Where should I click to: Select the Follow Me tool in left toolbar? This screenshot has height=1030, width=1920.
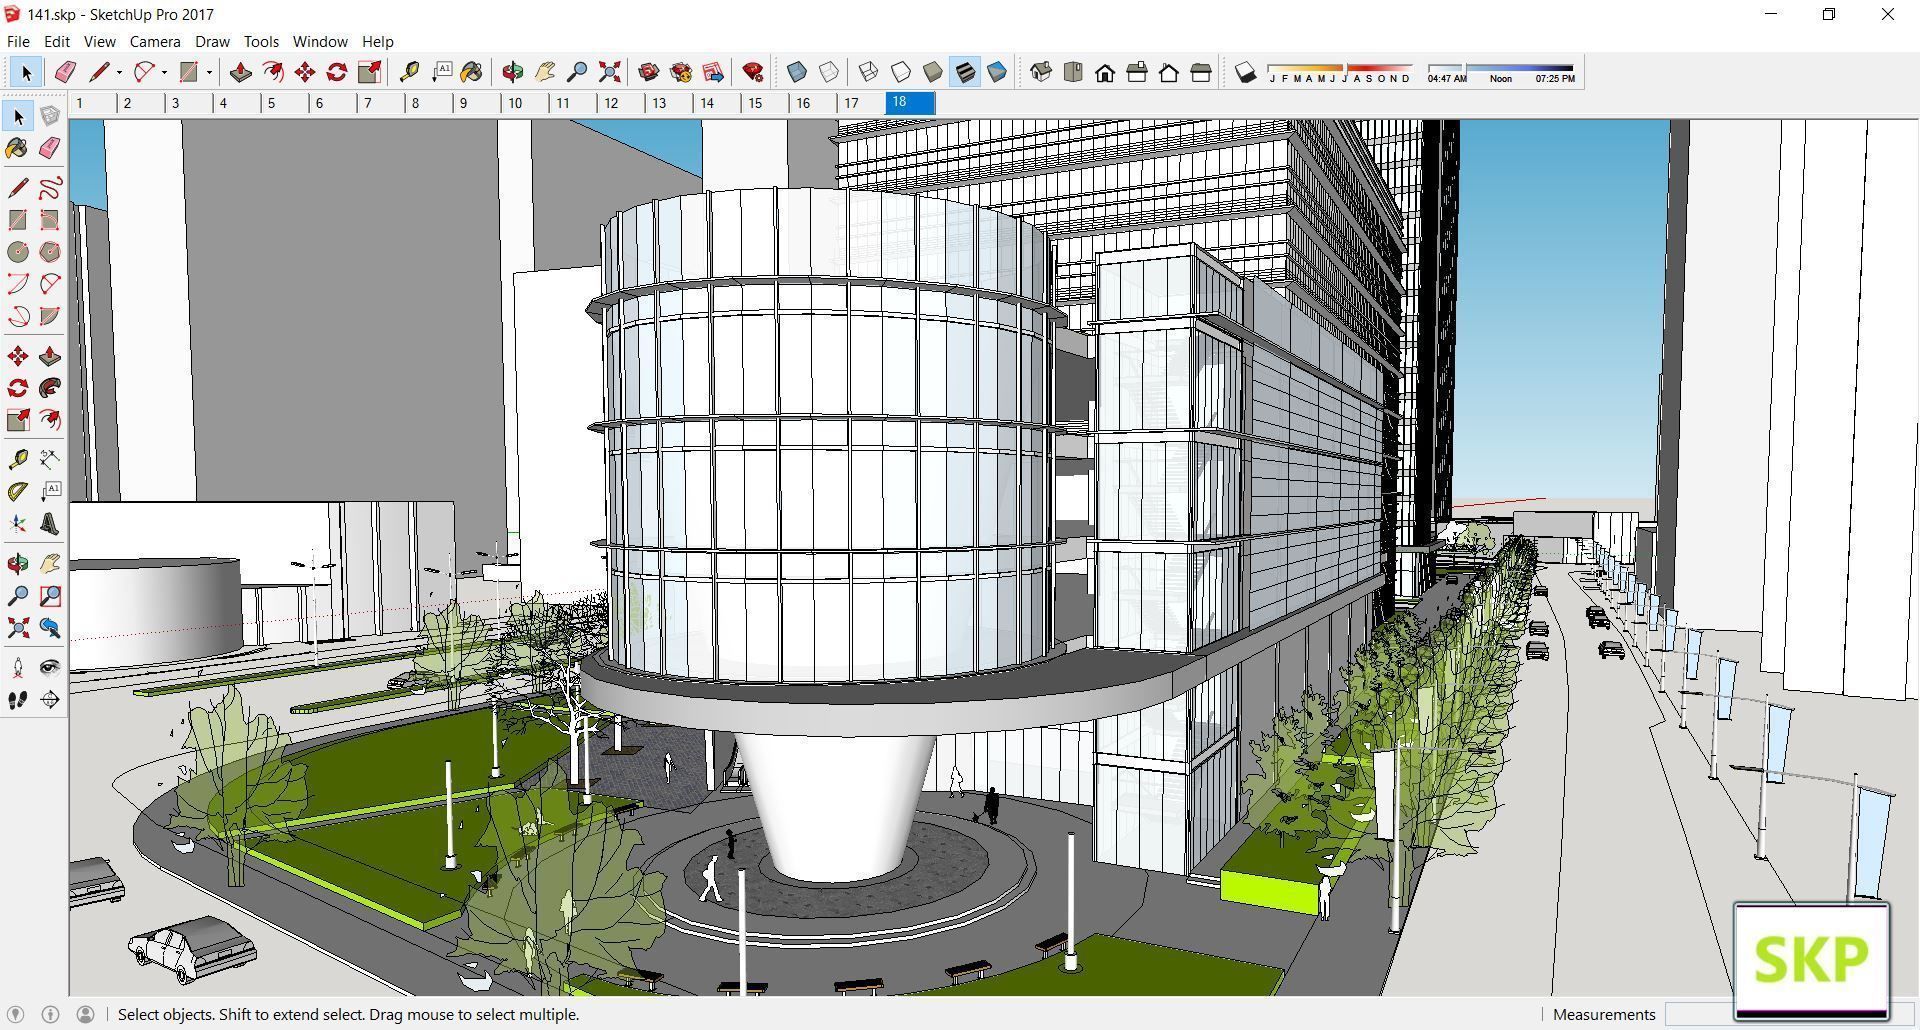pos(50,388)
